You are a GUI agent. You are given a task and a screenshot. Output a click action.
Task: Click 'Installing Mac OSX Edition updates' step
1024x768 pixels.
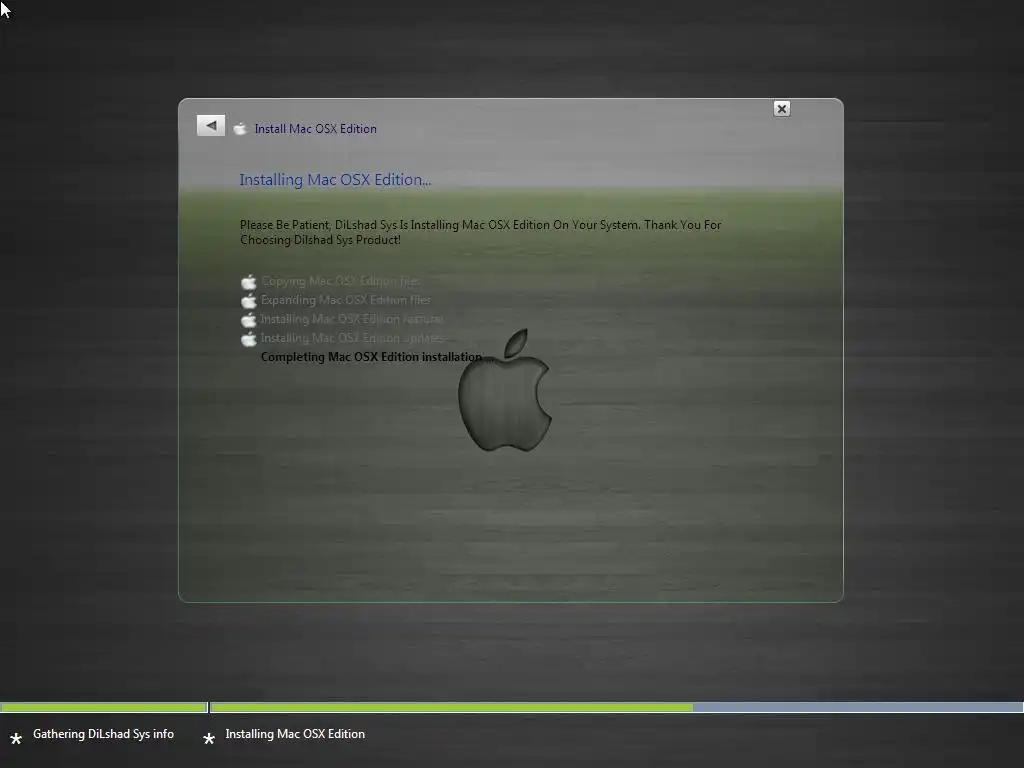(x=351, y=338)
